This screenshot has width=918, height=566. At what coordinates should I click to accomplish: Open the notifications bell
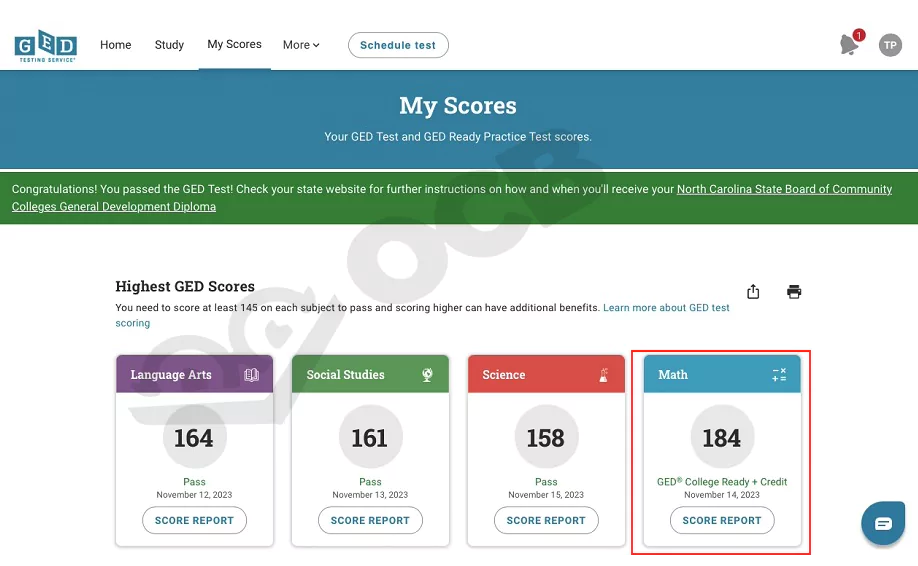pyautogui.click(x=849, y=45)
